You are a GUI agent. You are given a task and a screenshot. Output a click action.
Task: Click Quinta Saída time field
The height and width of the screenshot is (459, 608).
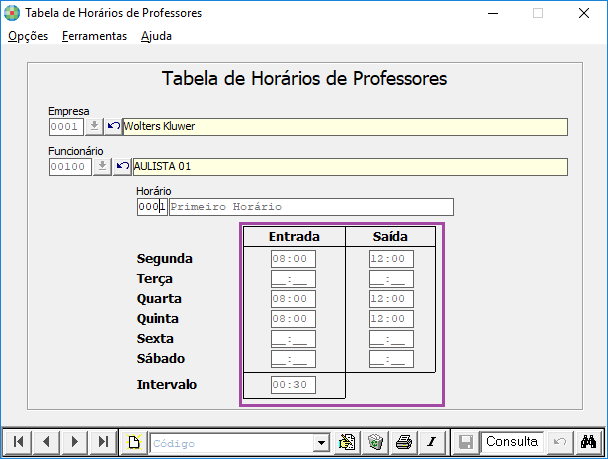[x=391, y=319]
